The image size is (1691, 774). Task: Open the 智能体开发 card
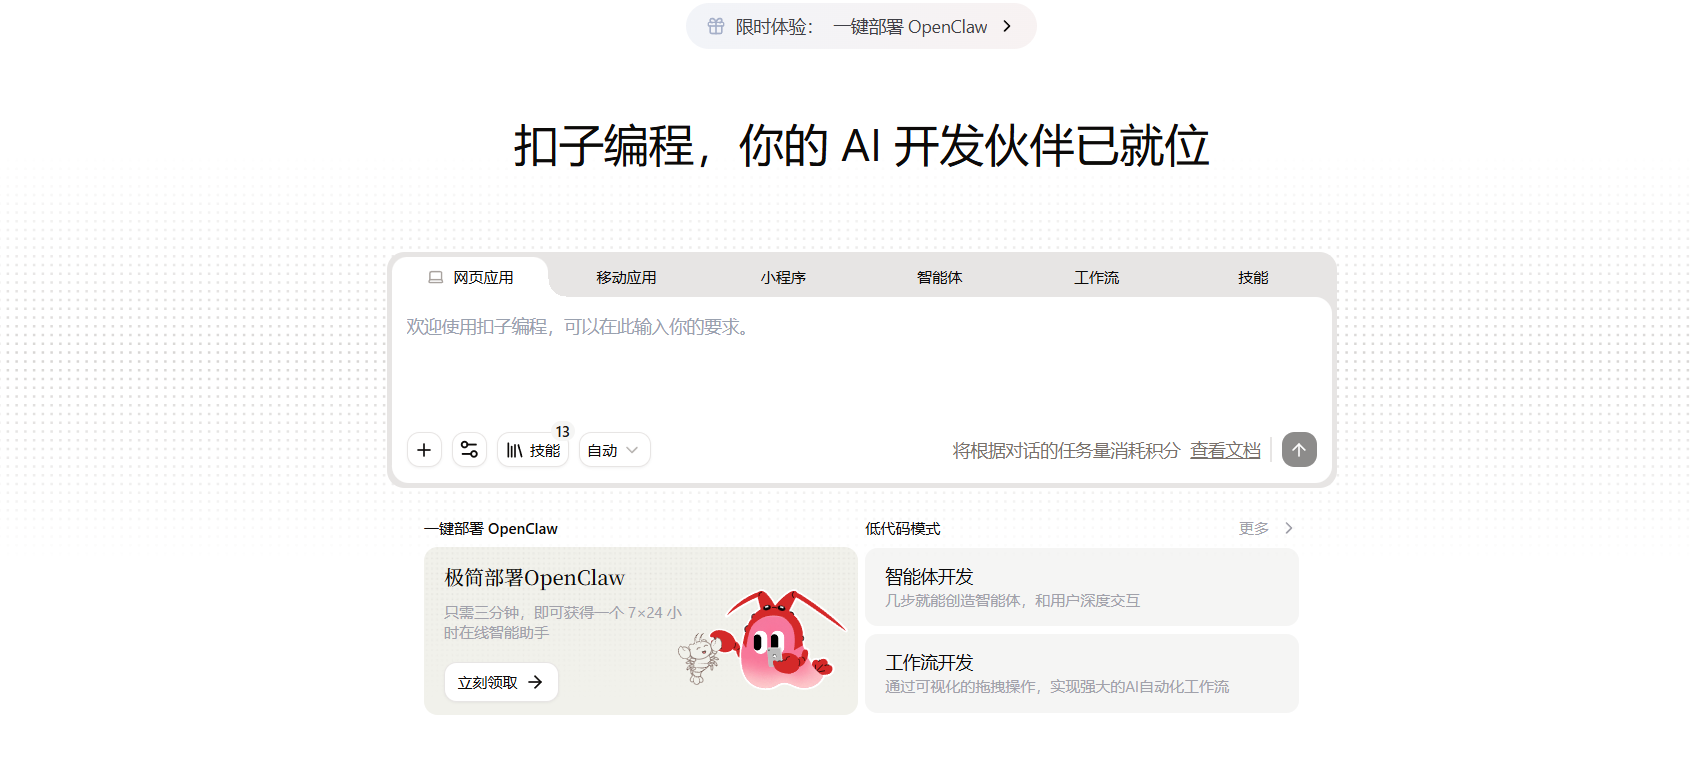click(x=1081, y=587)
